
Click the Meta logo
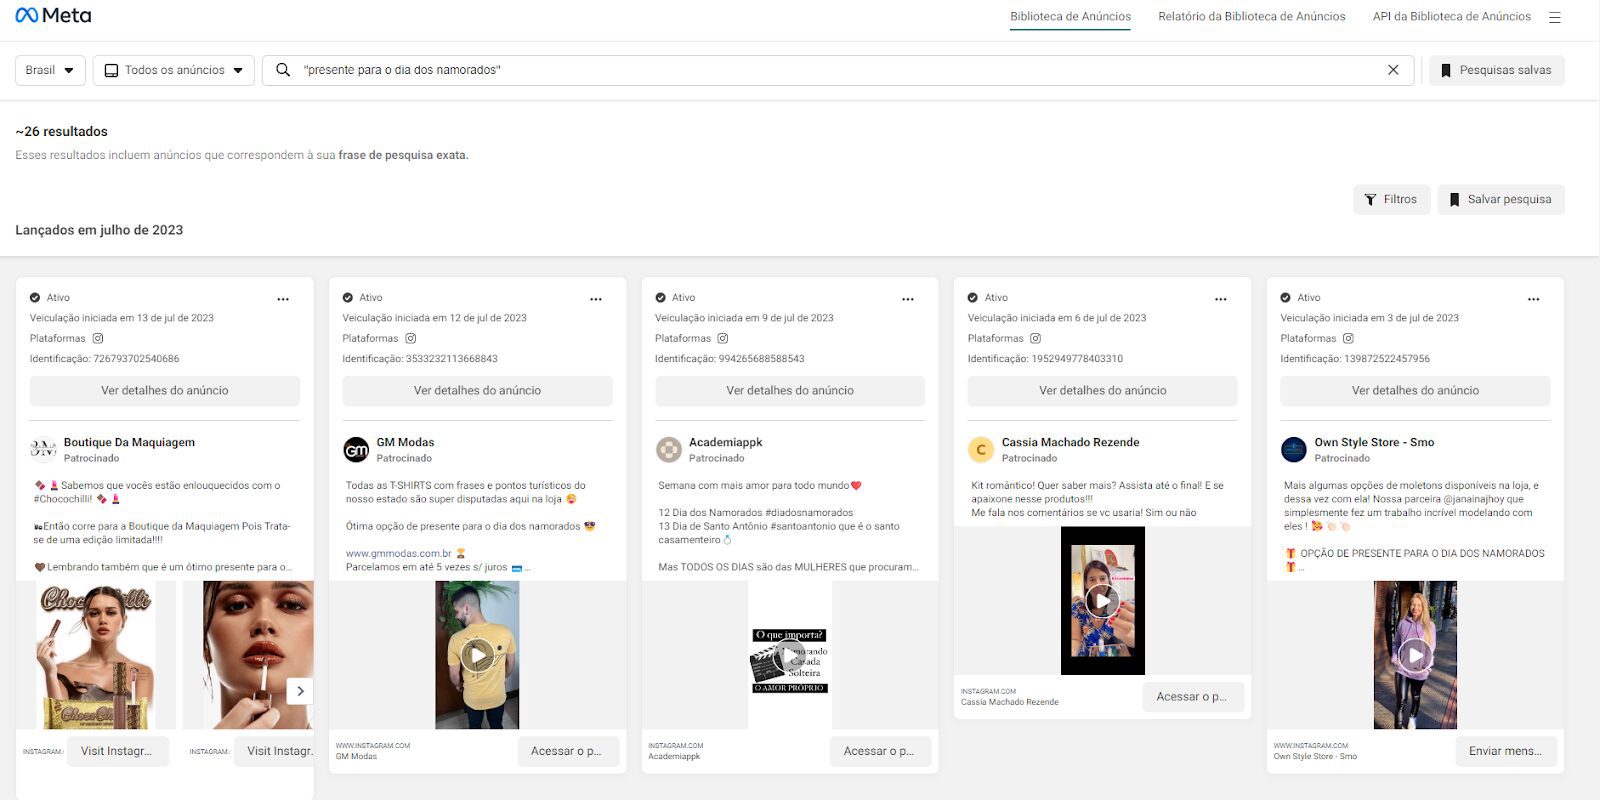53,16
